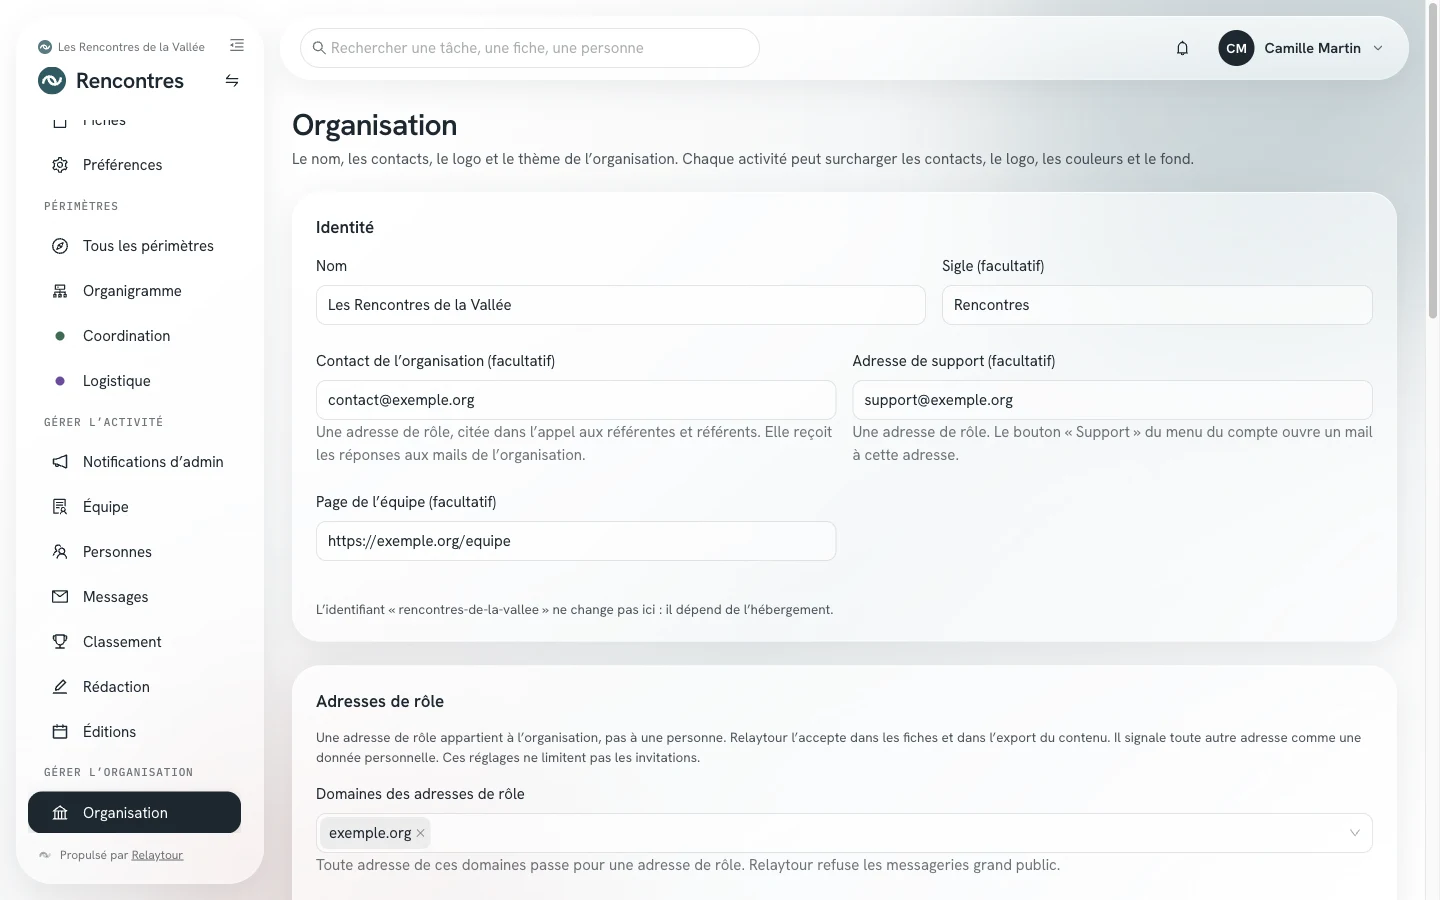Click the Classement trophy icon
The height and width of the screenshot is (900, 1440).
tap(60, 642)
